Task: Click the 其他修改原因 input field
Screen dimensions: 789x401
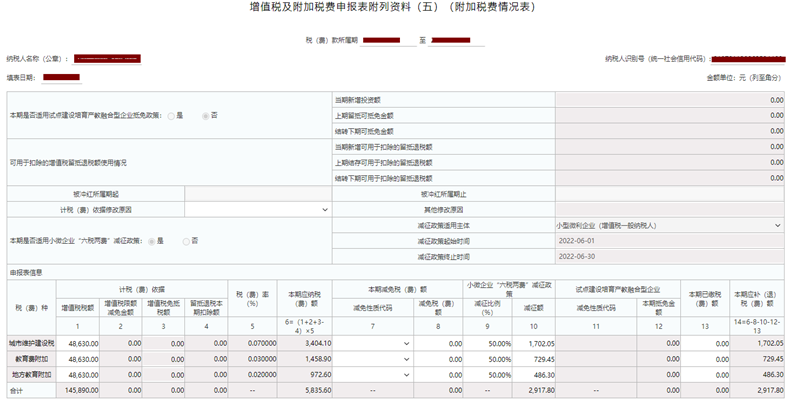Action: (x=670, y=210)
